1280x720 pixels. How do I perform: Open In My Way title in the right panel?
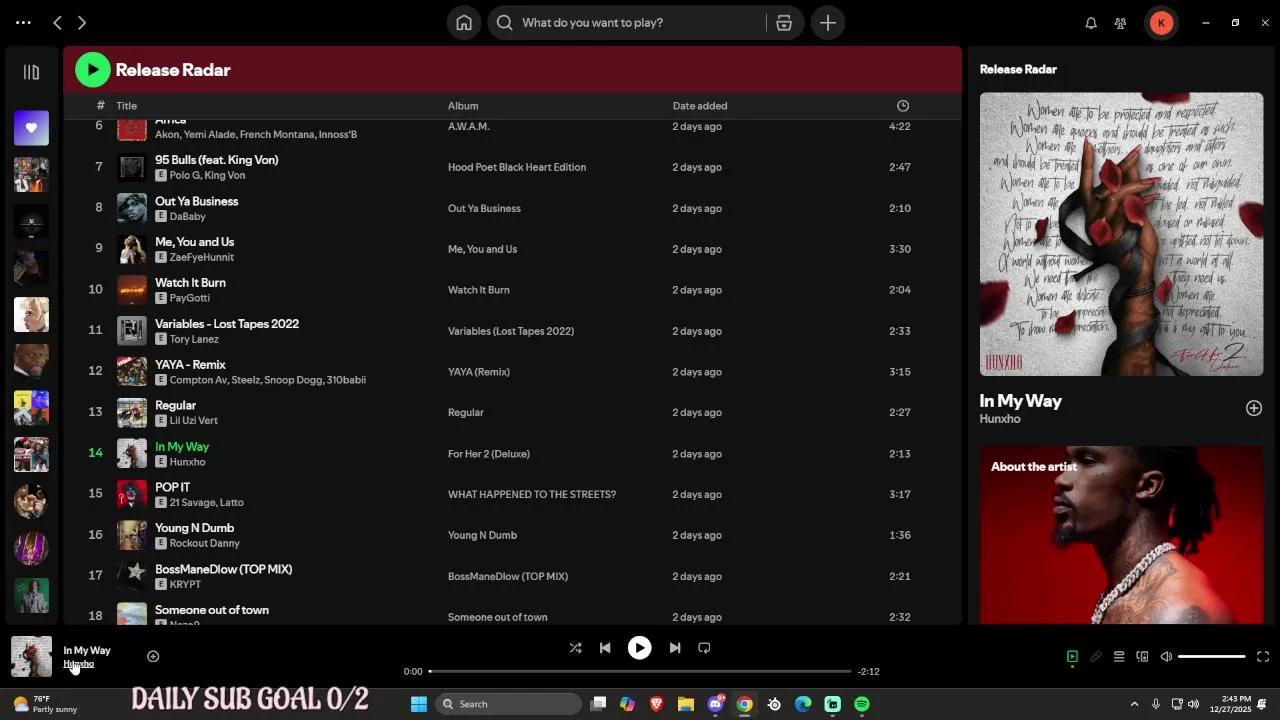click(1020, 401)
